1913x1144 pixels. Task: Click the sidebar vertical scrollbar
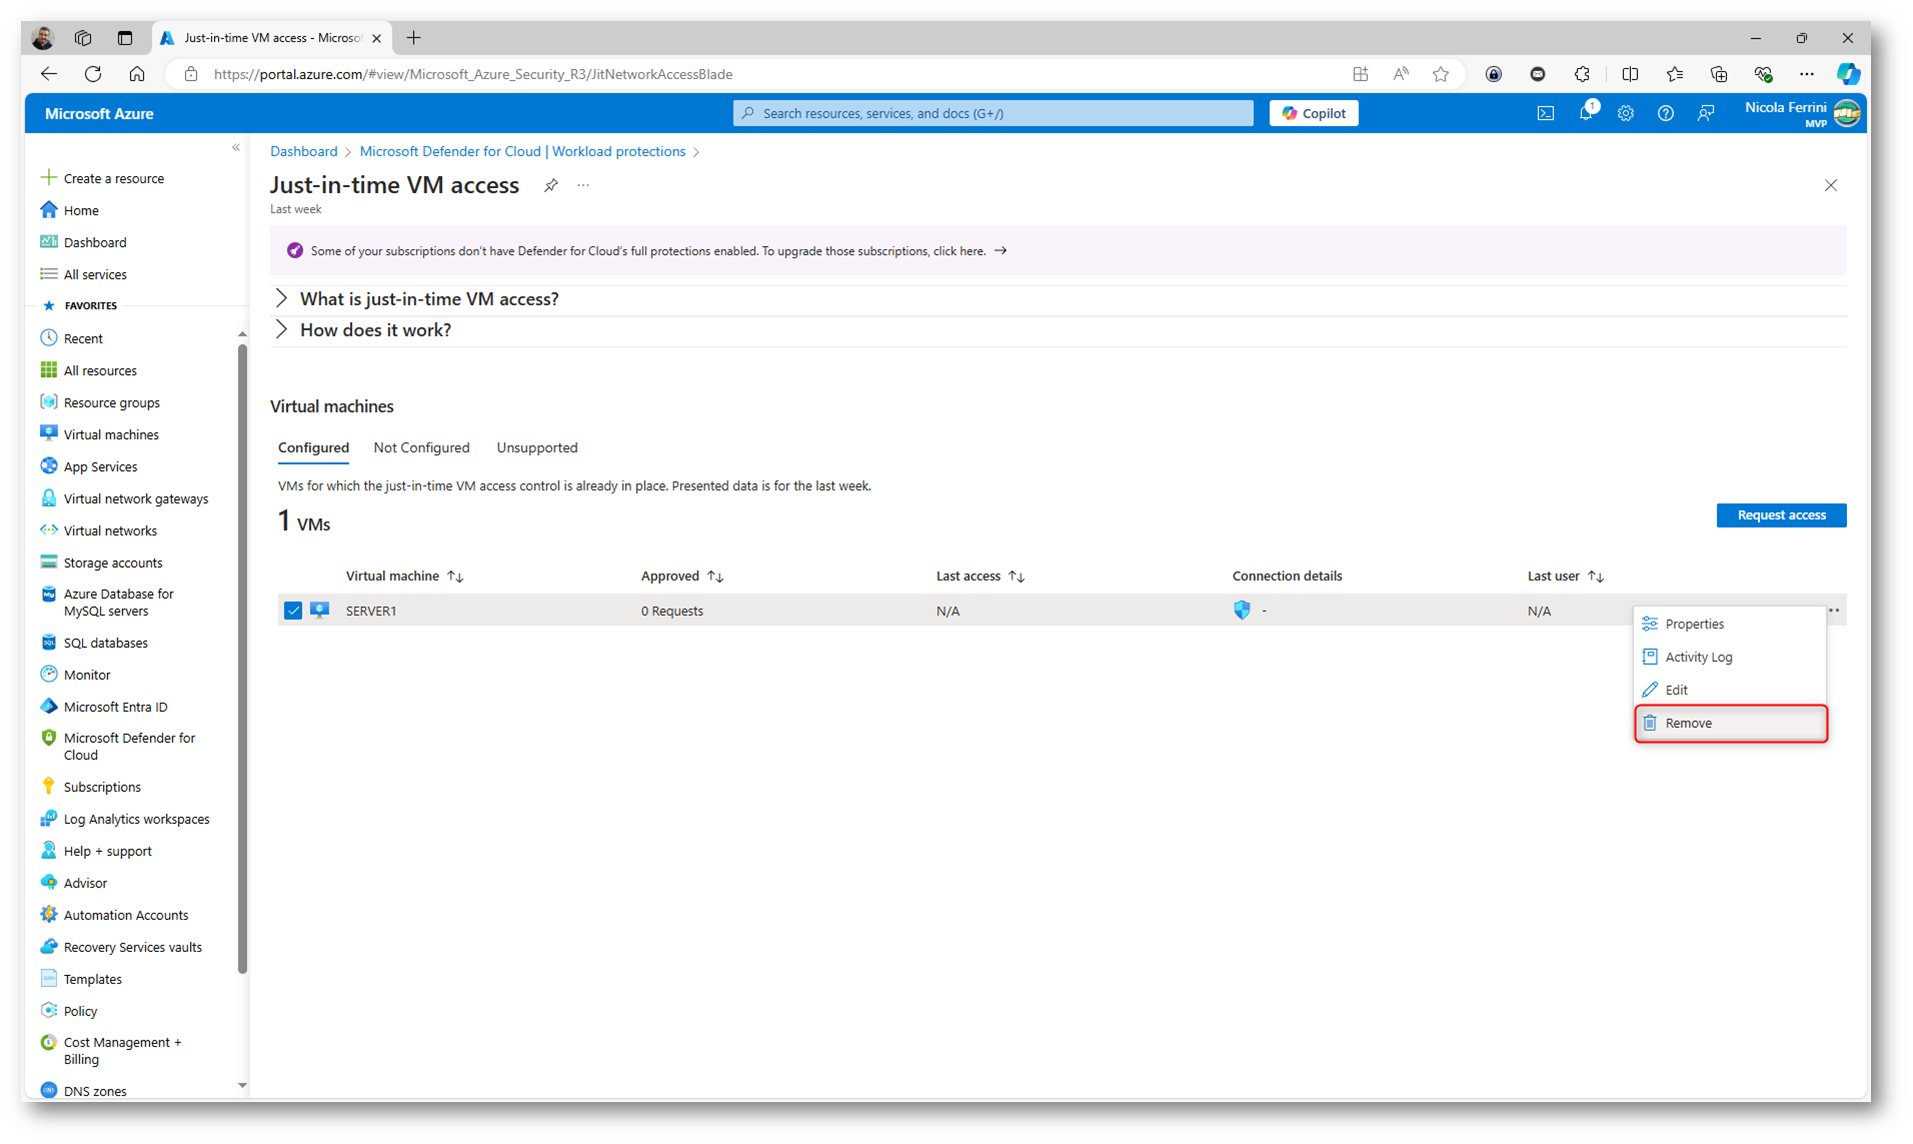(242, 657)
